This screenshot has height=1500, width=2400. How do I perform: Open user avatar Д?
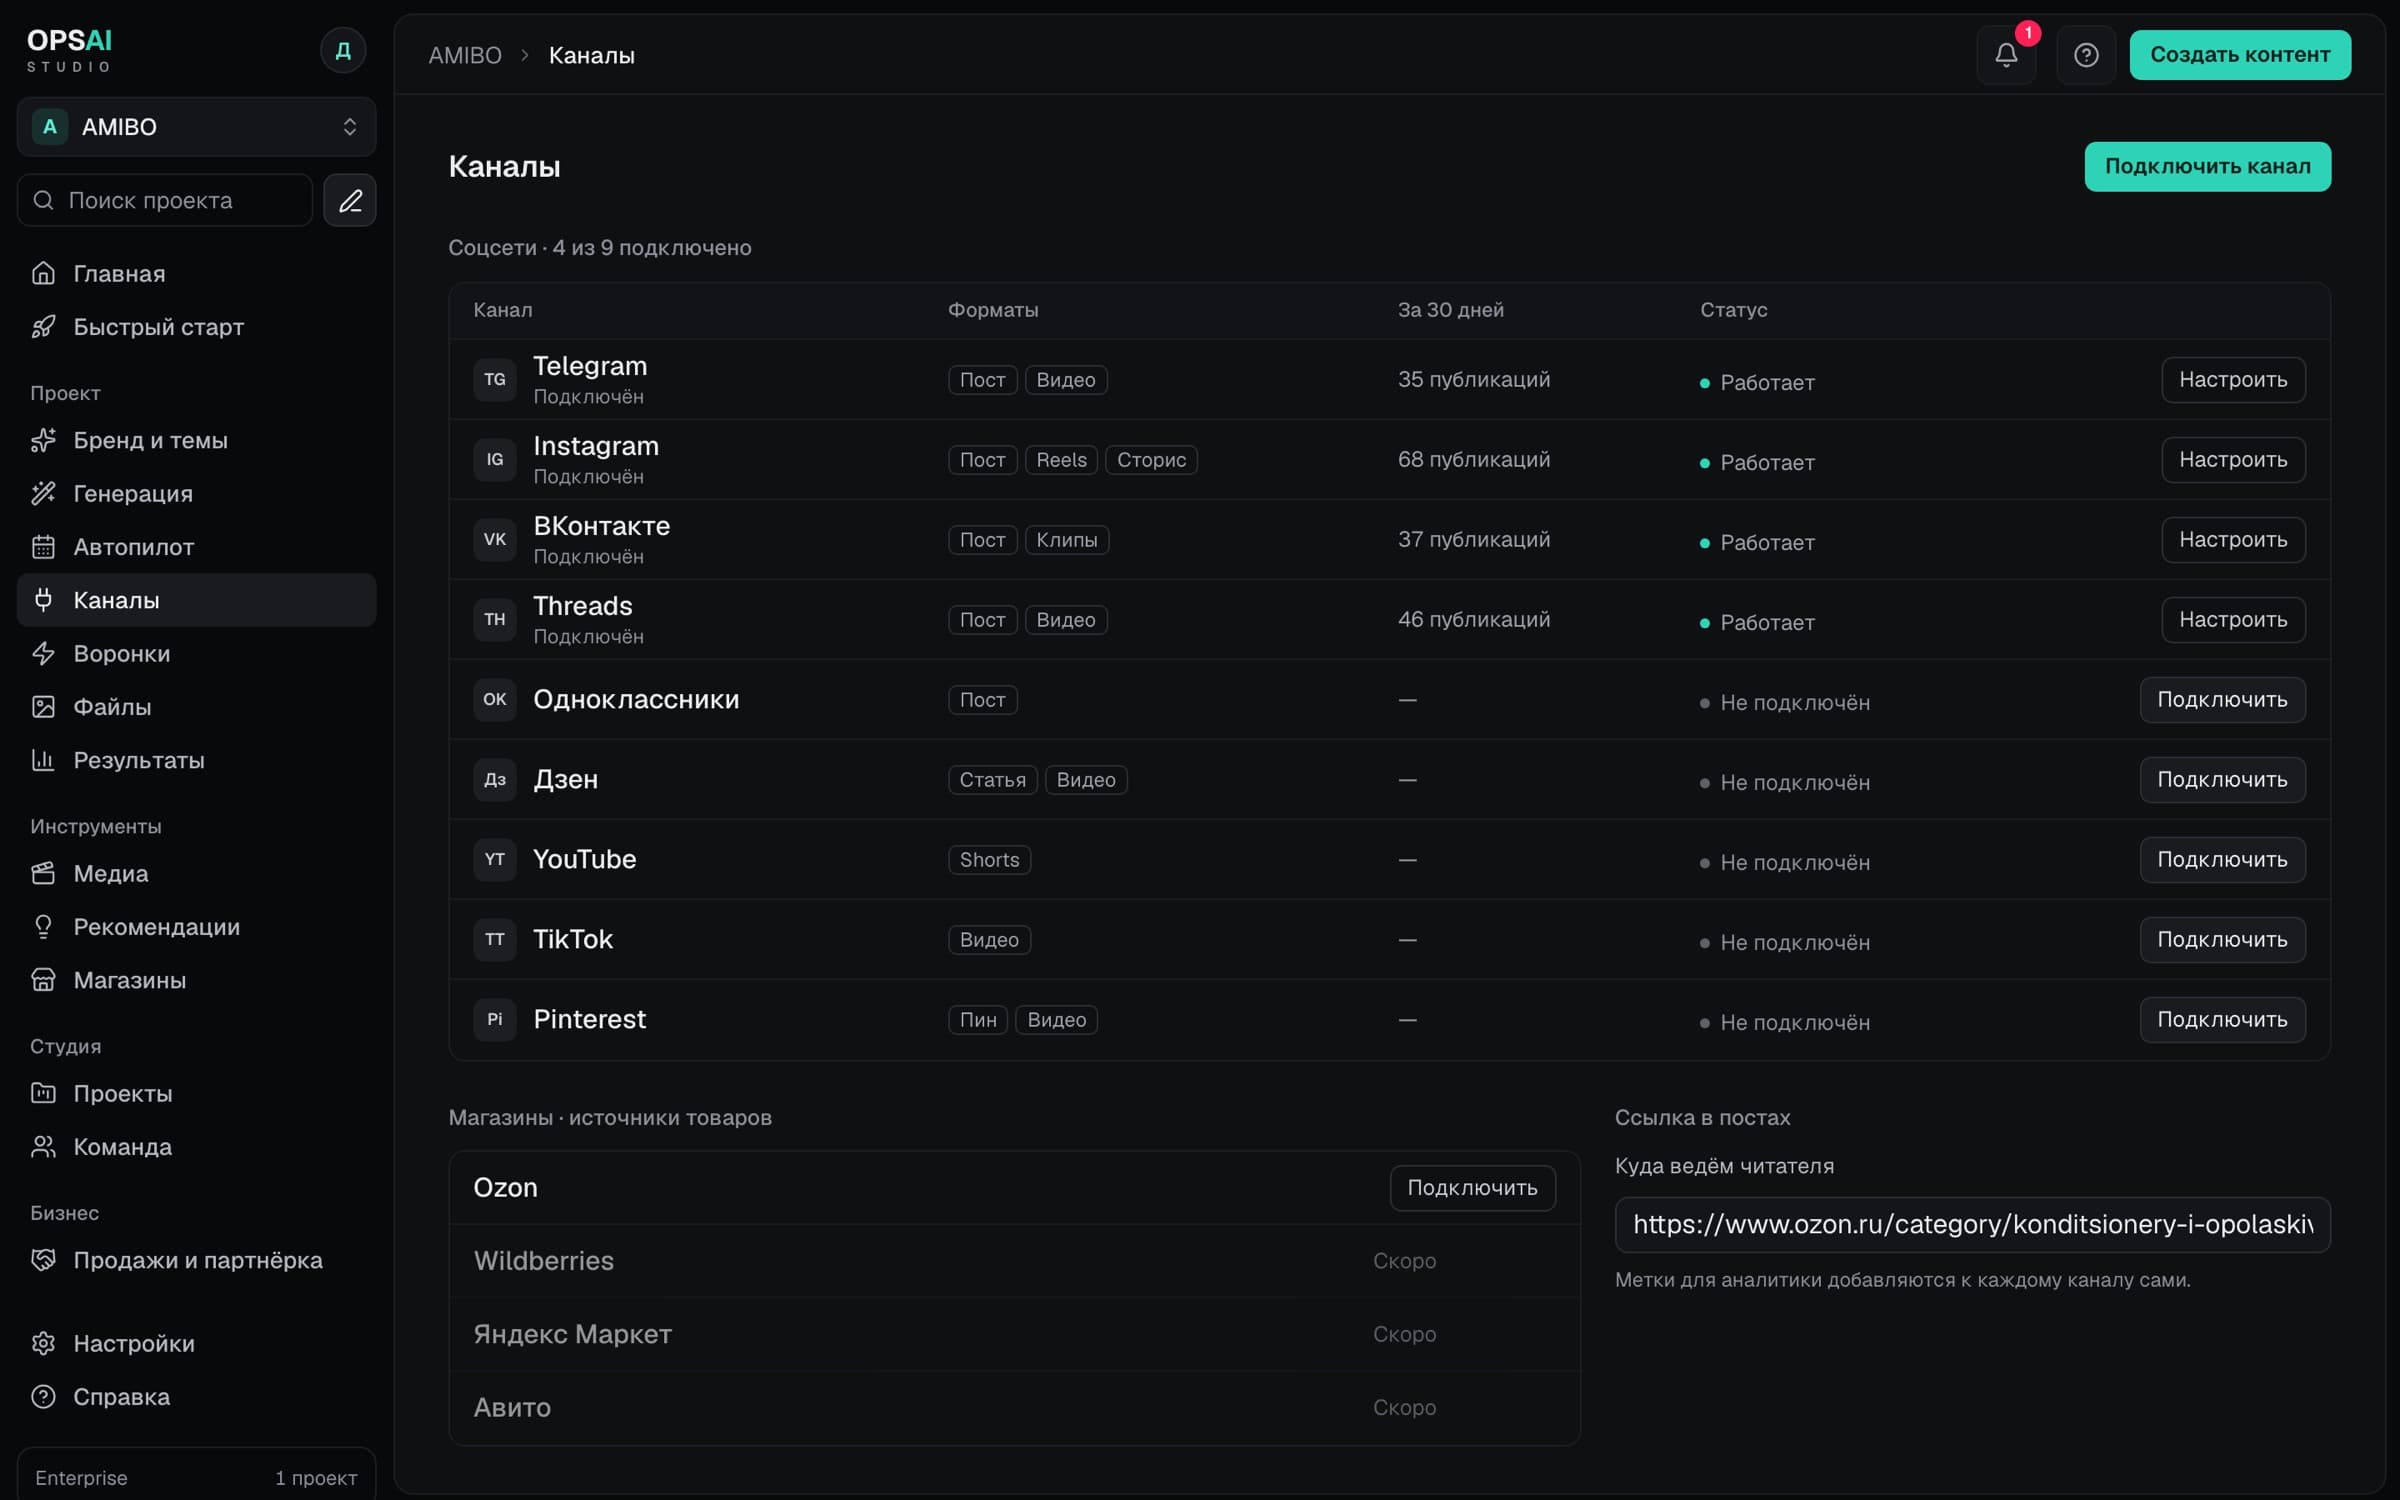coord(343,50)
